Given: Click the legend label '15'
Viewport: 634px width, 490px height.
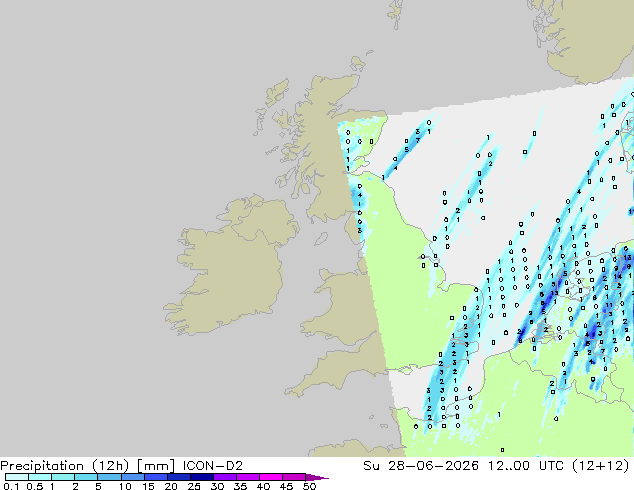Looking at the screenshot, I should click(148, 486).
